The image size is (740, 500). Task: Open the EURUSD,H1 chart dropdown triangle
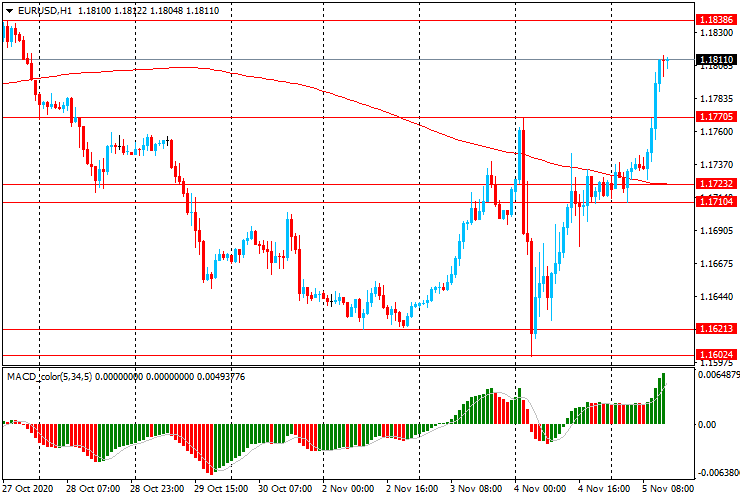(9, 11)
